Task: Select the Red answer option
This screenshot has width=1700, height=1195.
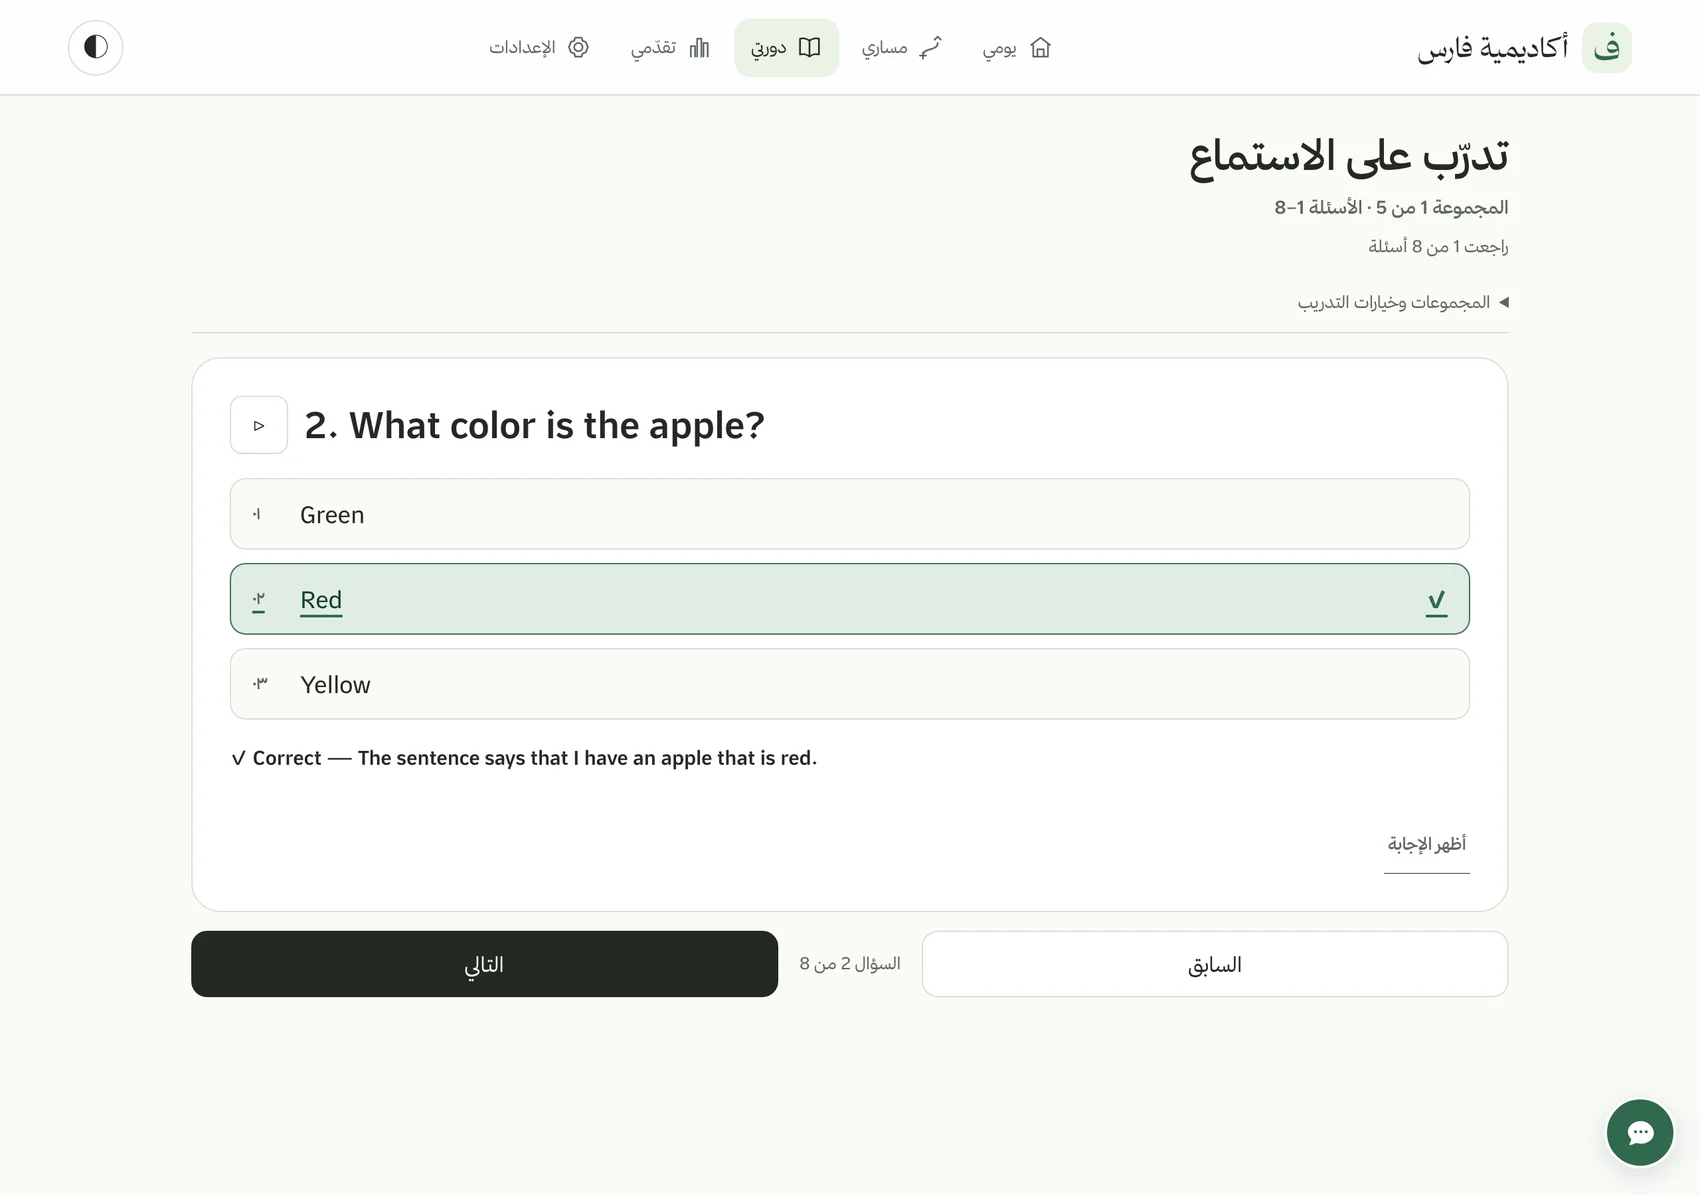Action: pyautogui.click(x=849, y=599)
